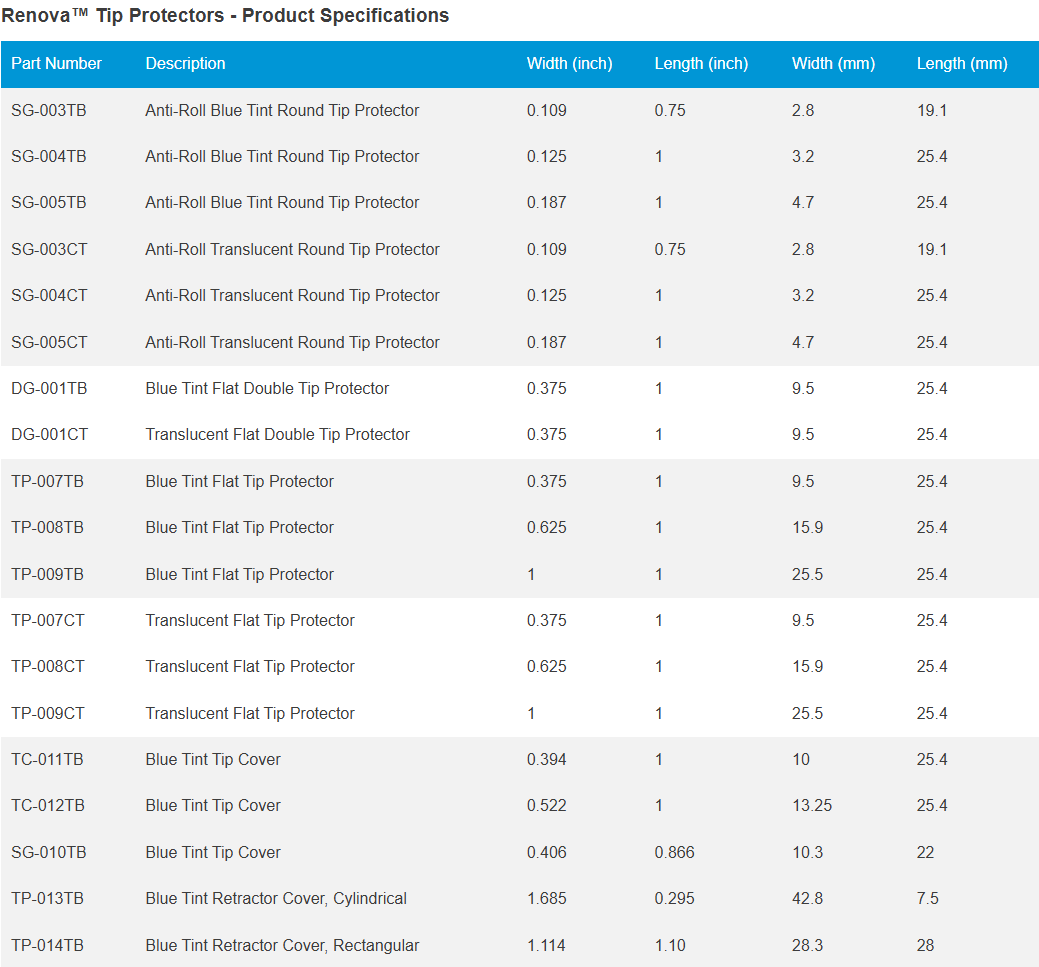Click the 13.25 width value for TC-012TB
The width and height of the screenshot is (1039, 967).
pyautogui.click(x=811, y=806)
